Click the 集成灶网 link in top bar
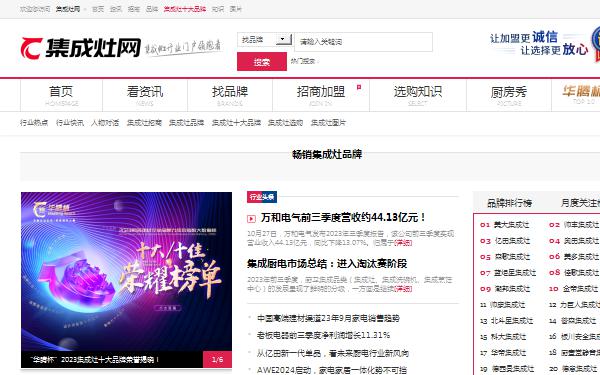This screenshot has height=375, width=600. 68,9
